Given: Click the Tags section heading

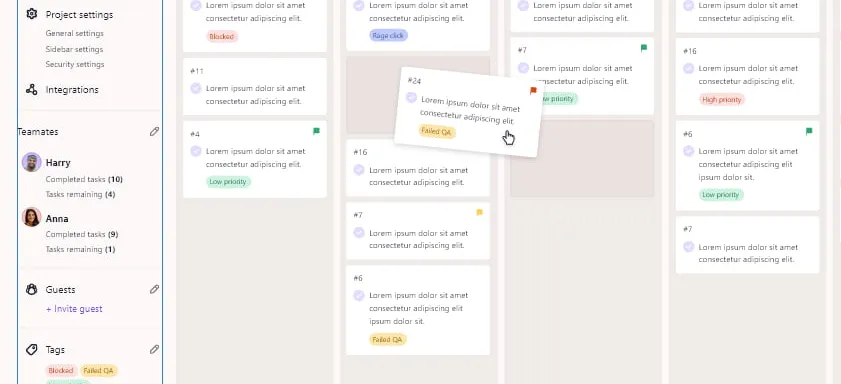Looking at the screenshot, I should point(55,350).
